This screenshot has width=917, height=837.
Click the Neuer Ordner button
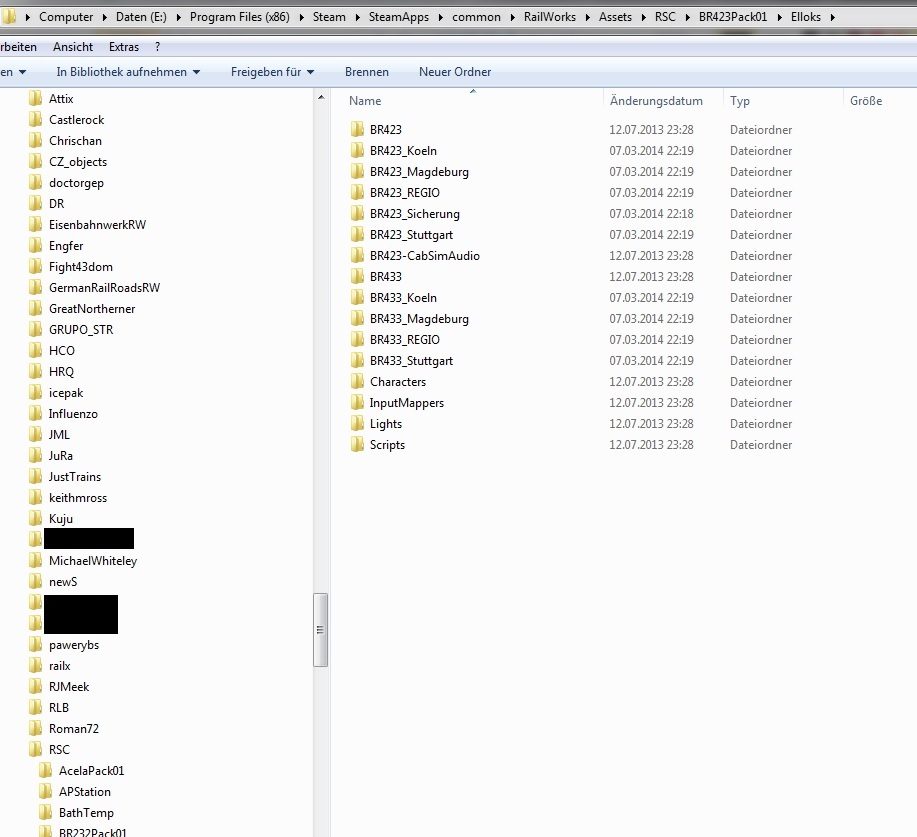455,72
